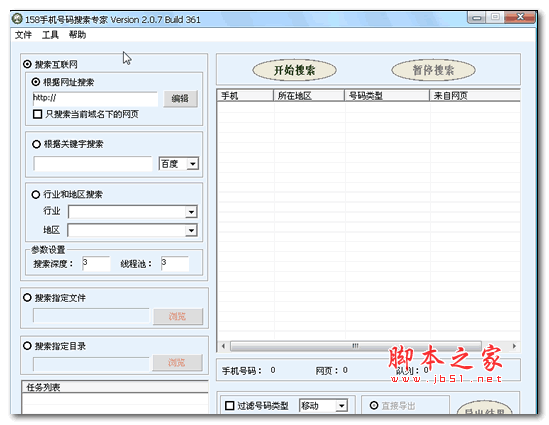Open the 文件 menu
The image size is (549, 425).
[x=23, y=35]
